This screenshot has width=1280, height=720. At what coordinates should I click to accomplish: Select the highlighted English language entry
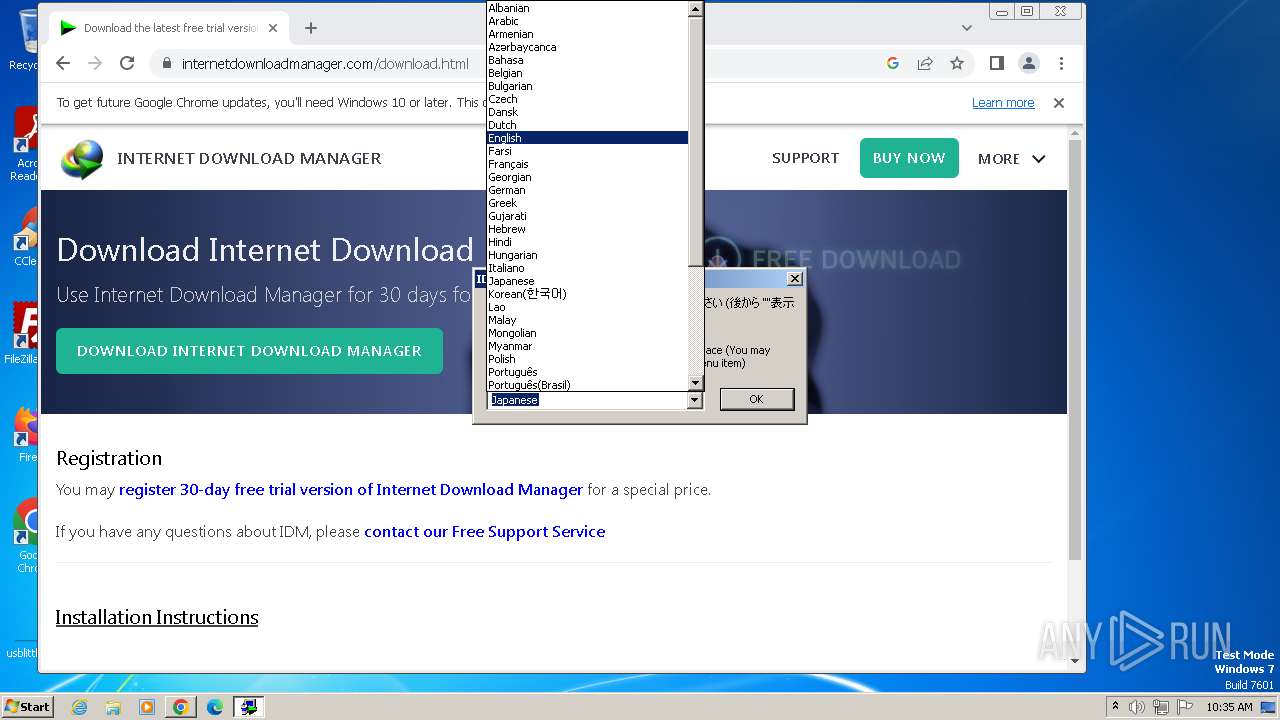tap(588, 138)
